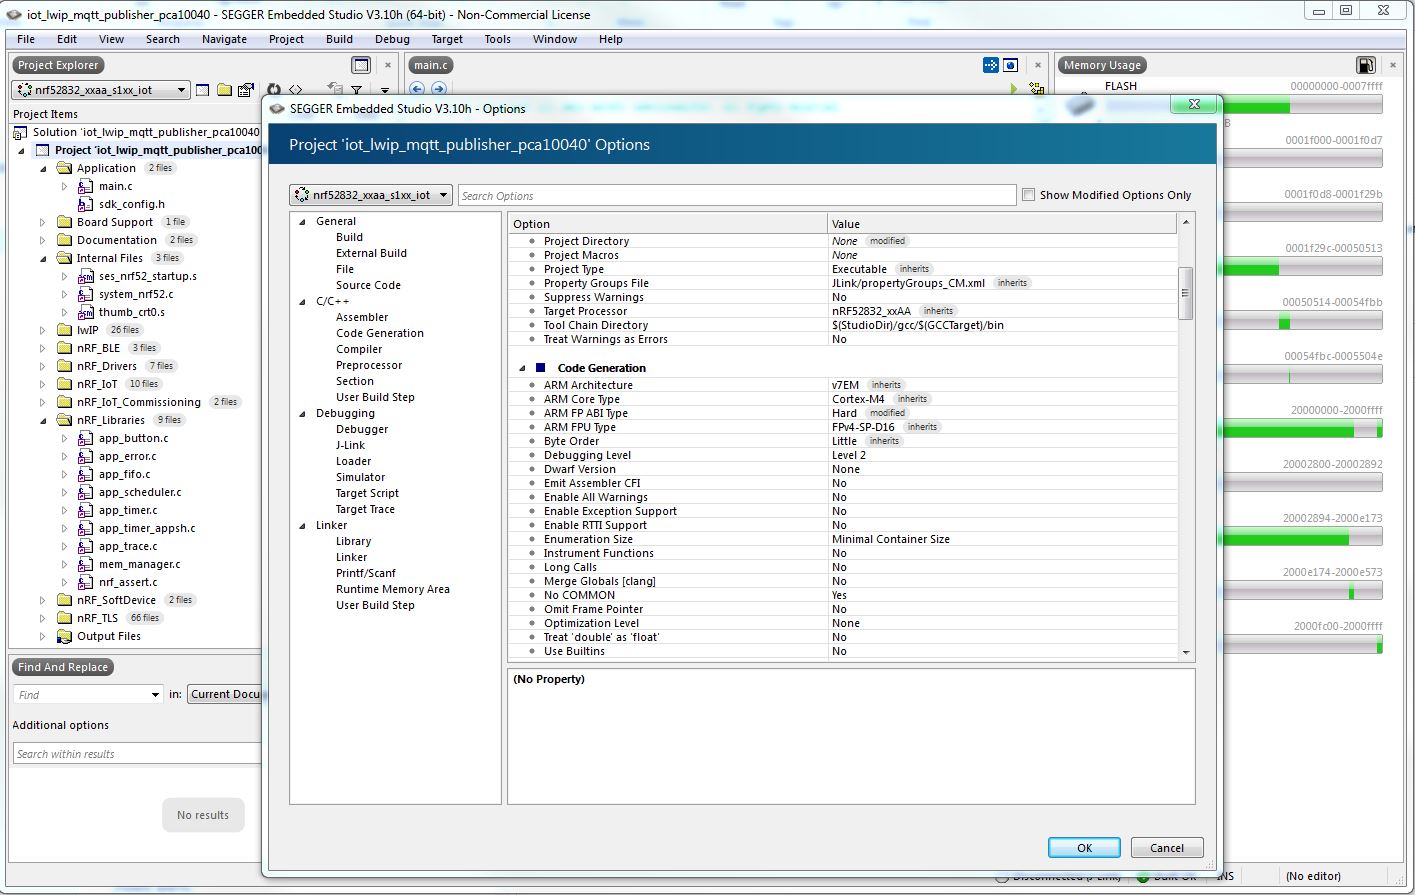The height and width of the screenshot is (895, 1415).
Task: Select J-Link under Debugging options
Action: 350,446
